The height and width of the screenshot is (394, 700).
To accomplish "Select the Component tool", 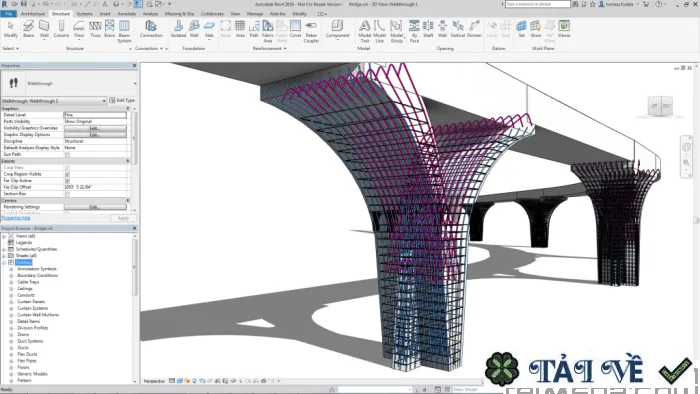I will coord(338,29).
